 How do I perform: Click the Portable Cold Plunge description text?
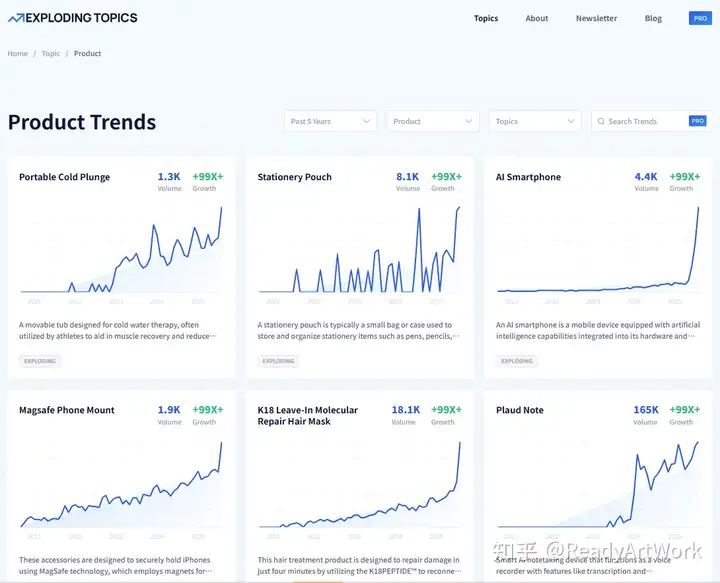click(118, 331)
